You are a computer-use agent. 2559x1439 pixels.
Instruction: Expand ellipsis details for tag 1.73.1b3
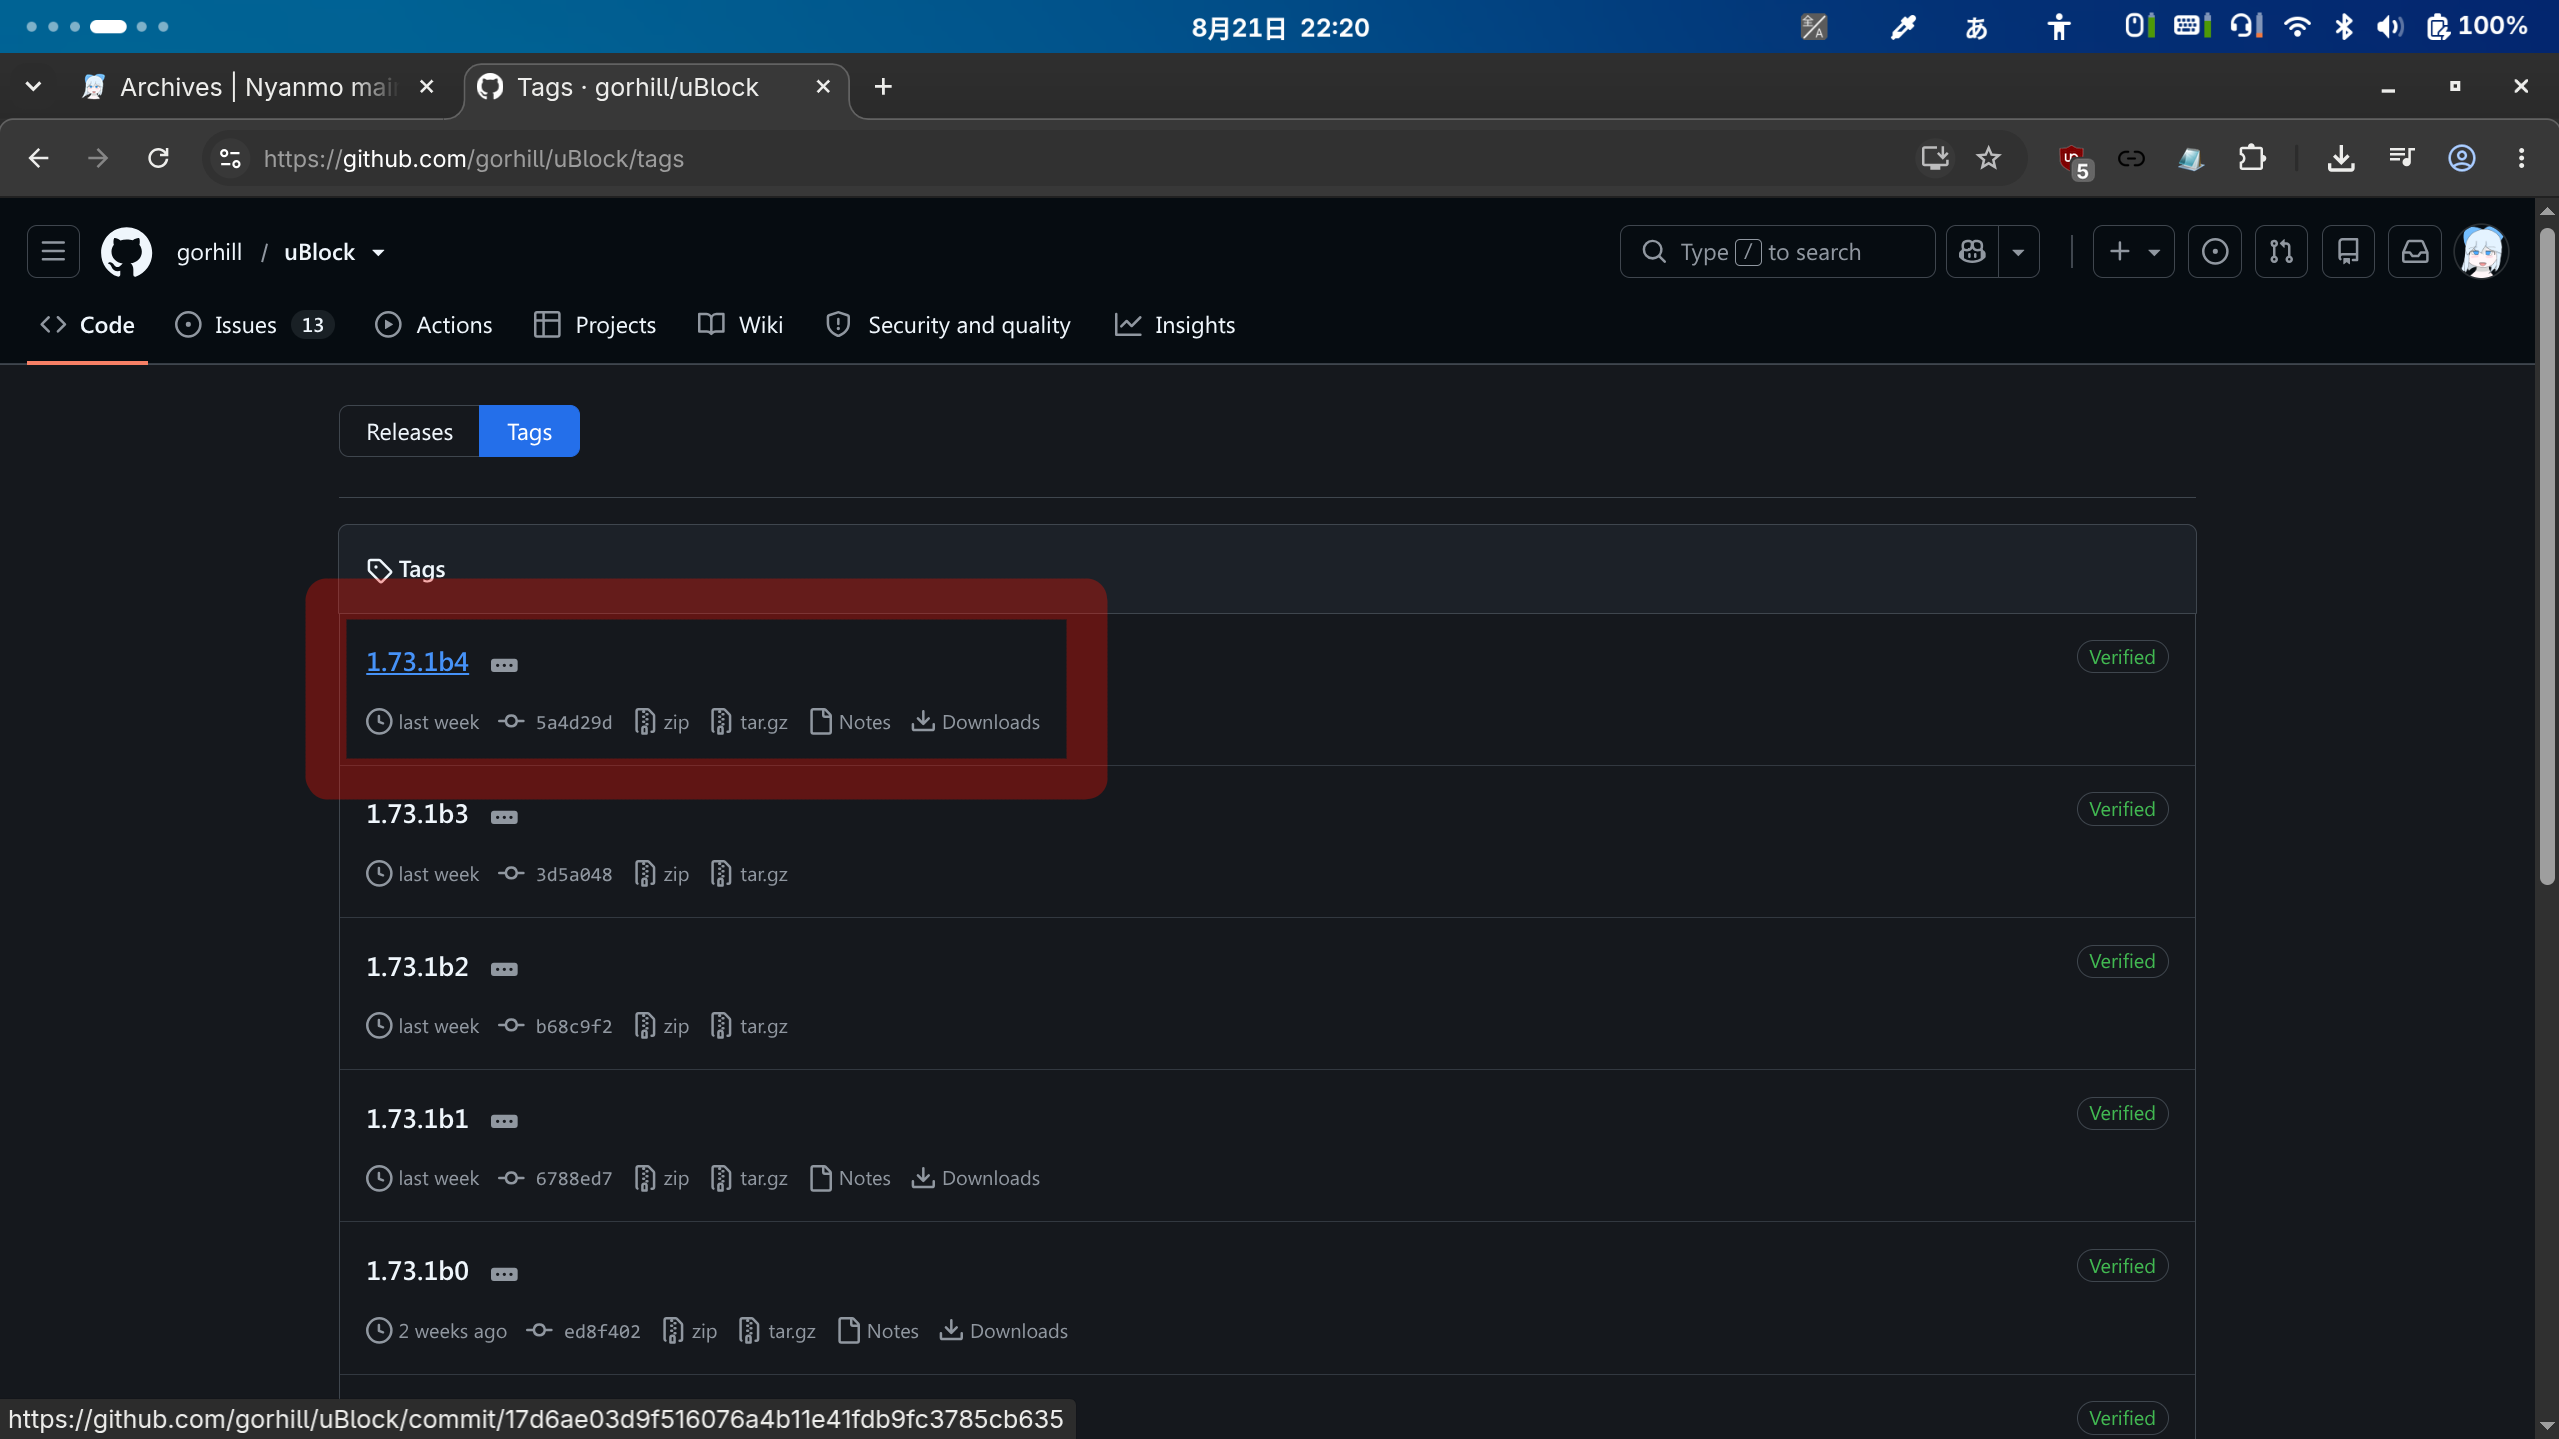coord(504,817)
